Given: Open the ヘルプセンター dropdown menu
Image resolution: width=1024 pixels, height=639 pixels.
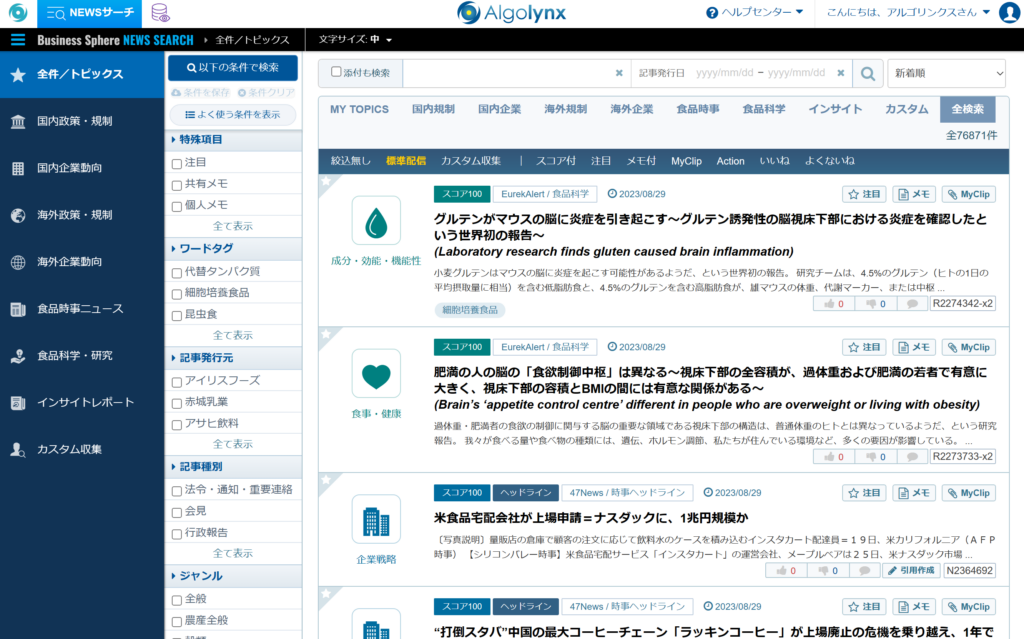Looking at the screenshot, I should coord(754,13).
